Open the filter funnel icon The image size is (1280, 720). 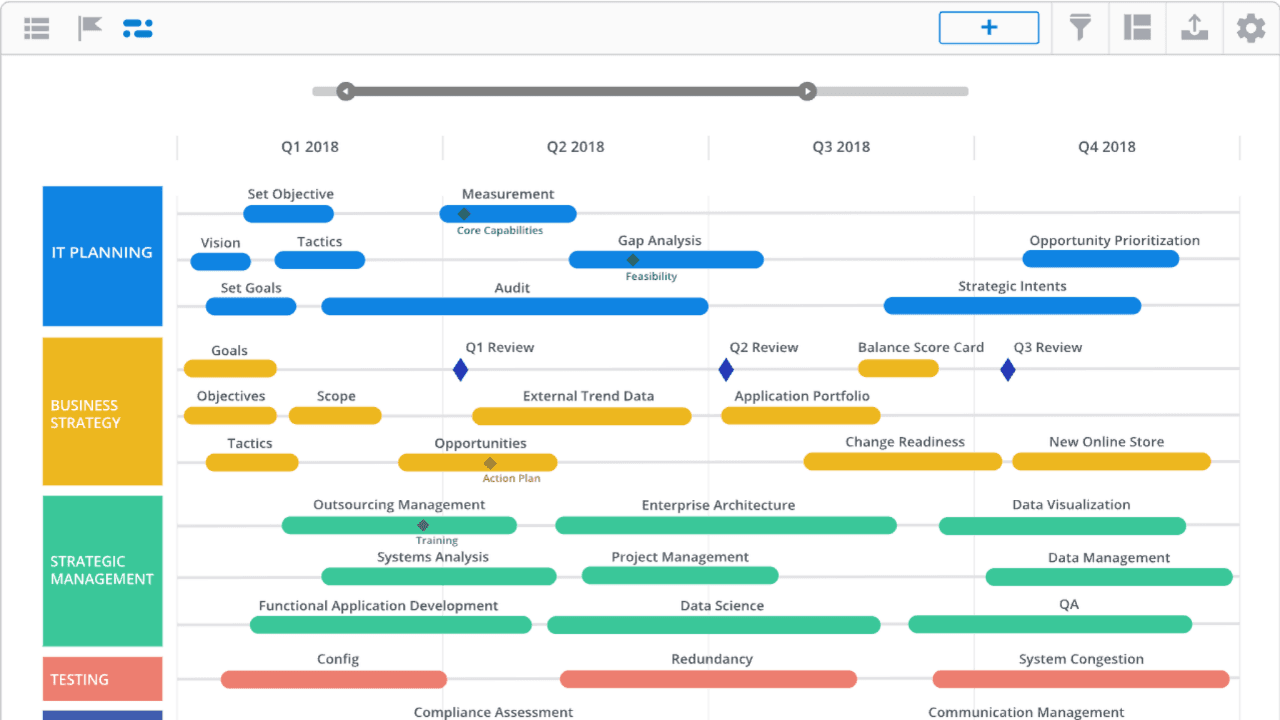click(1080, 28)
